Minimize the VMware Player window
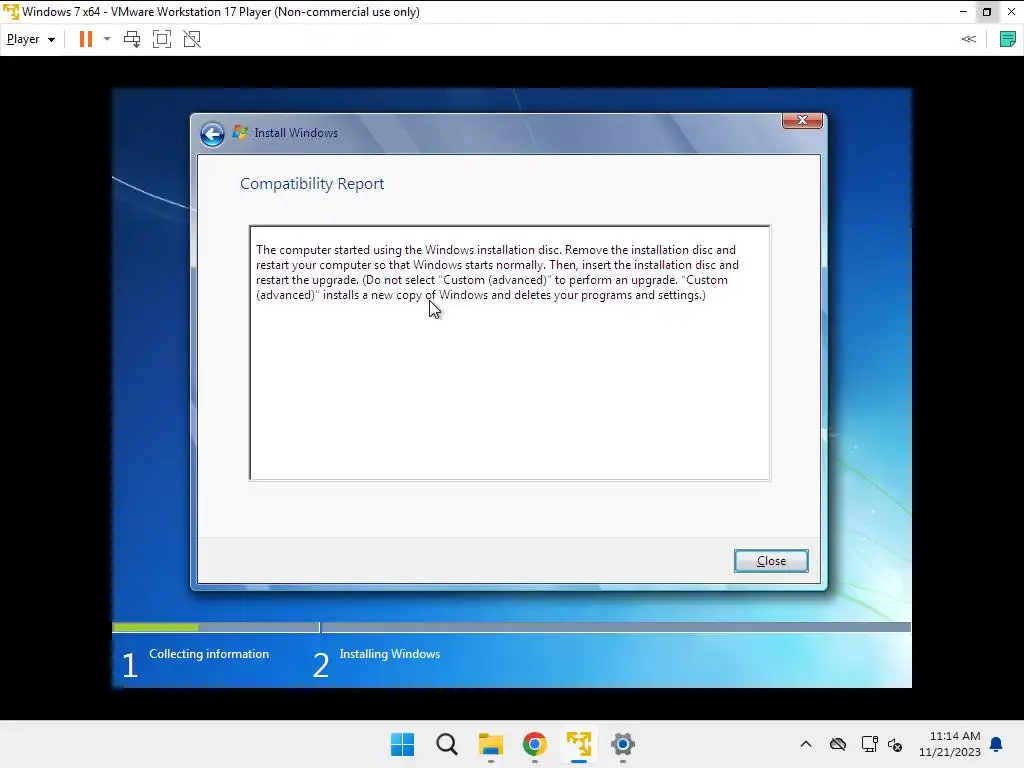 point(963,12)
